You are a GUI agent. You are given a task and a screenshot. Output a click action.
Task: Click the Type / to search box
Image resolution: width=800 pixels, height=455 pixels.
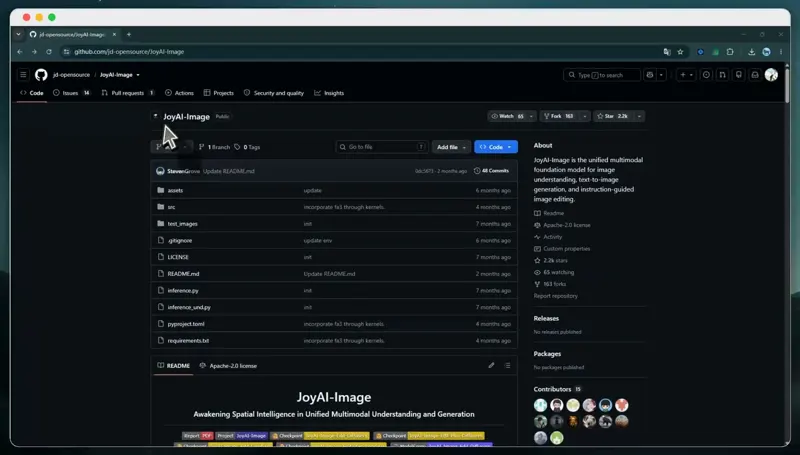(602, 75)
